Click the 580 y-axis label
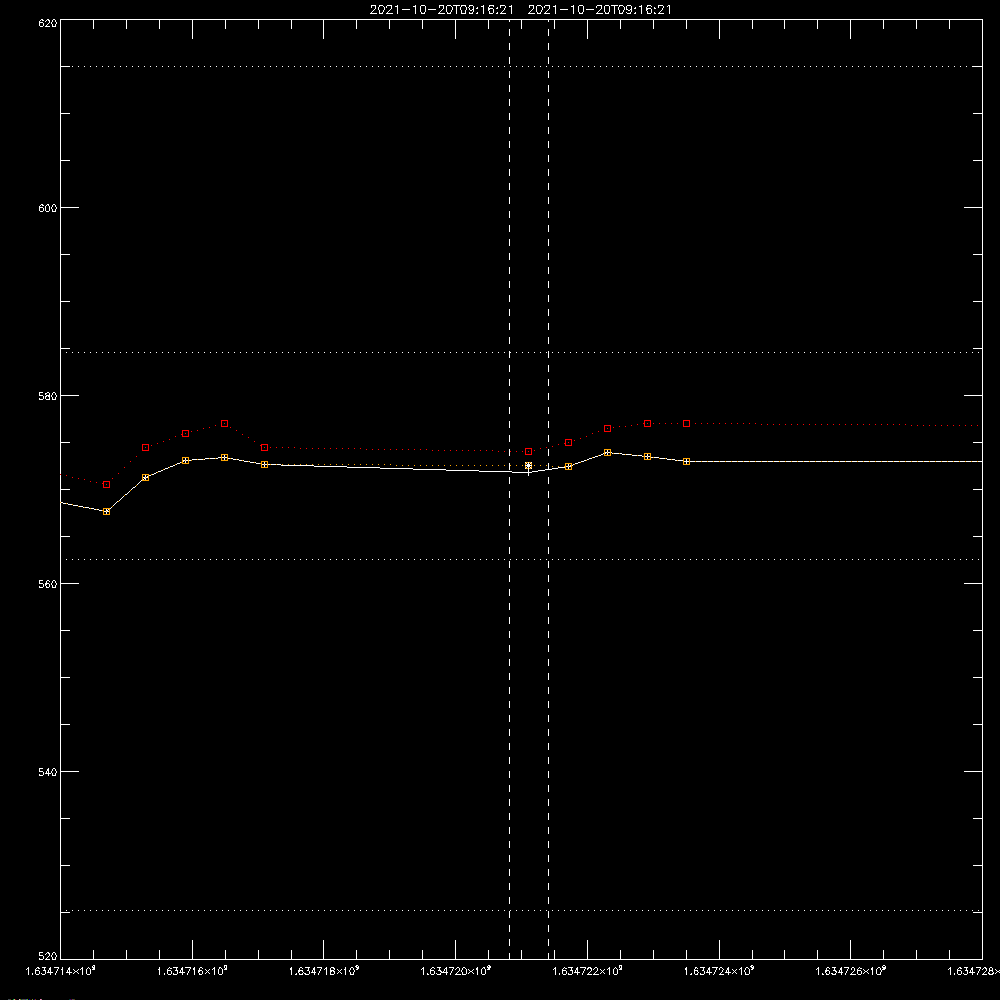Image resolution: width=1000 pixels, height=1000 pixels. [x=48, y=396]
